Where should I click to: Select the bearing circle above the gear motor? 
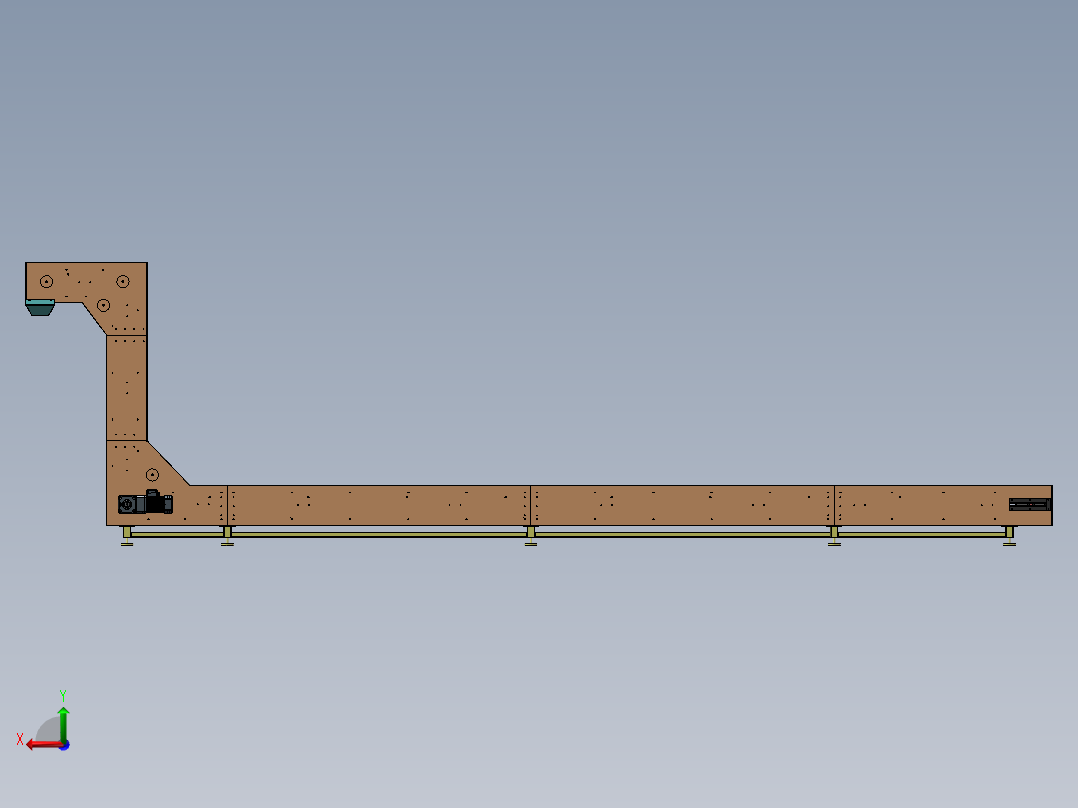[x=153, y=474]
